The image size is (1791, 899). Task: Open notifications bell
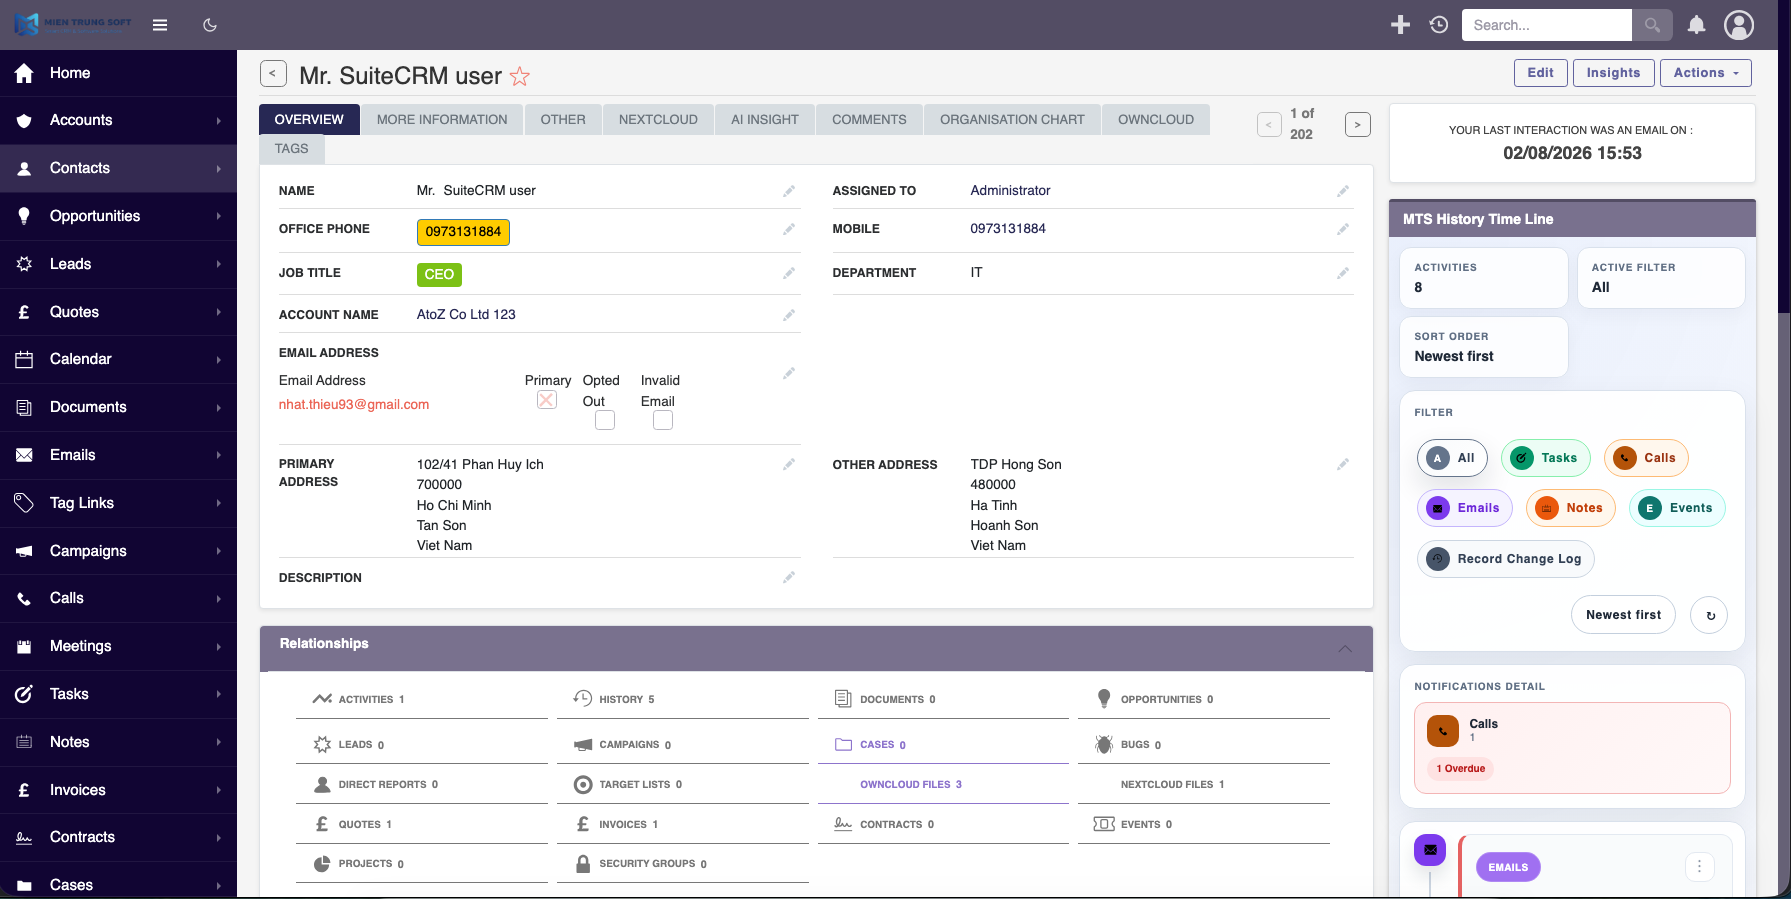coord(1697,25)
